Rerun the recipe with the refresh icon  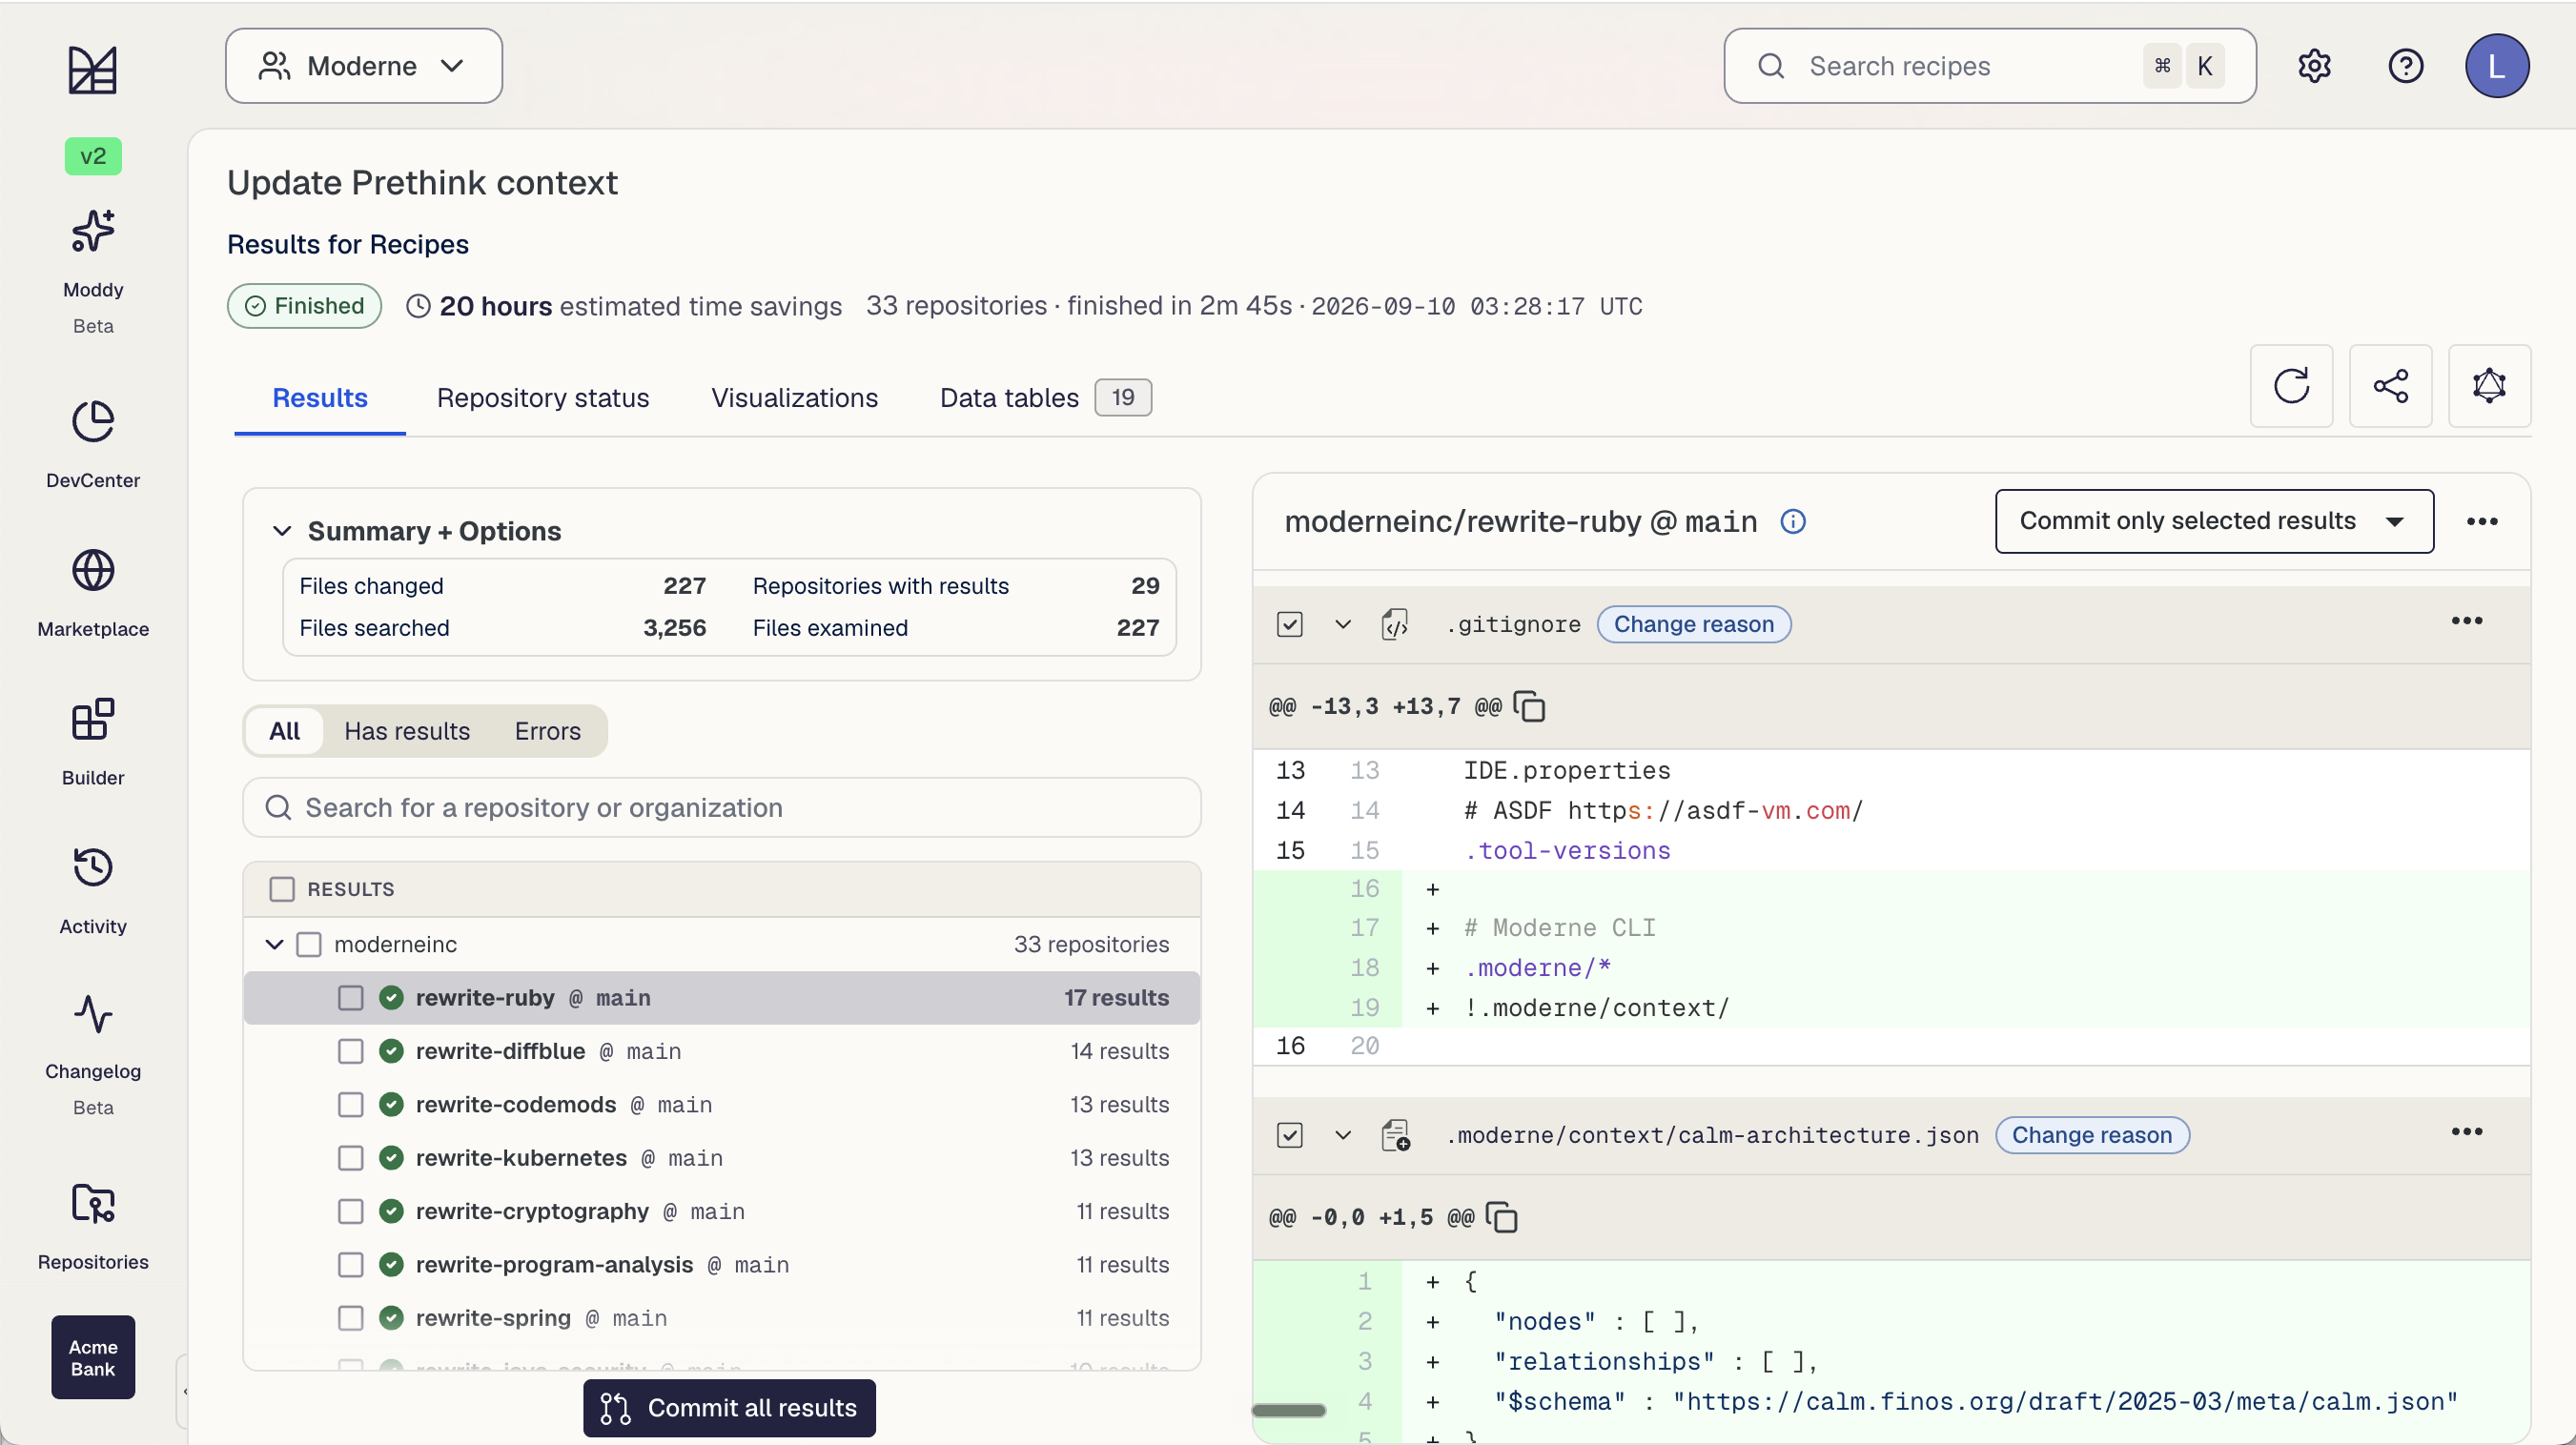pyautogui.click(x=2291, y=386)
